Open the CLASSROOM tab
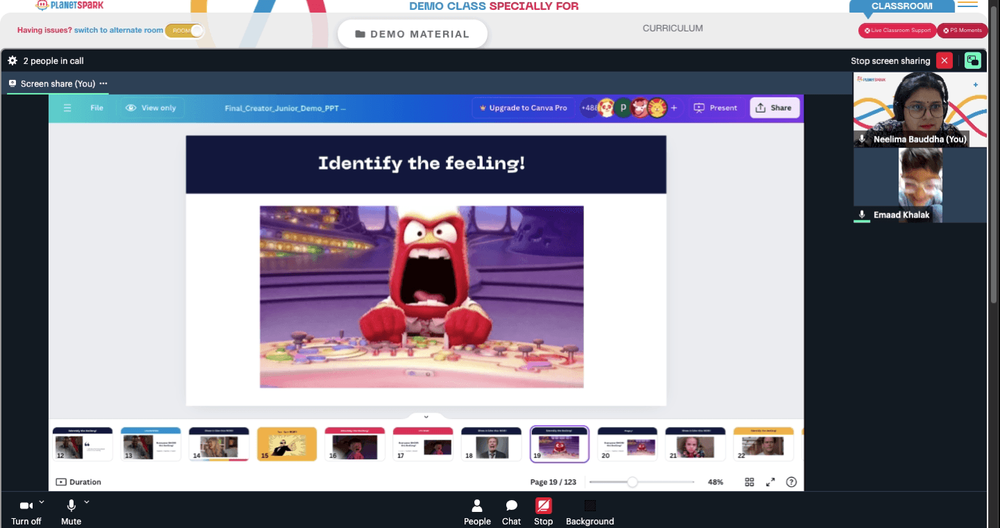Image resolution: width=1000 pixels, height=528 pixels. 902,6
